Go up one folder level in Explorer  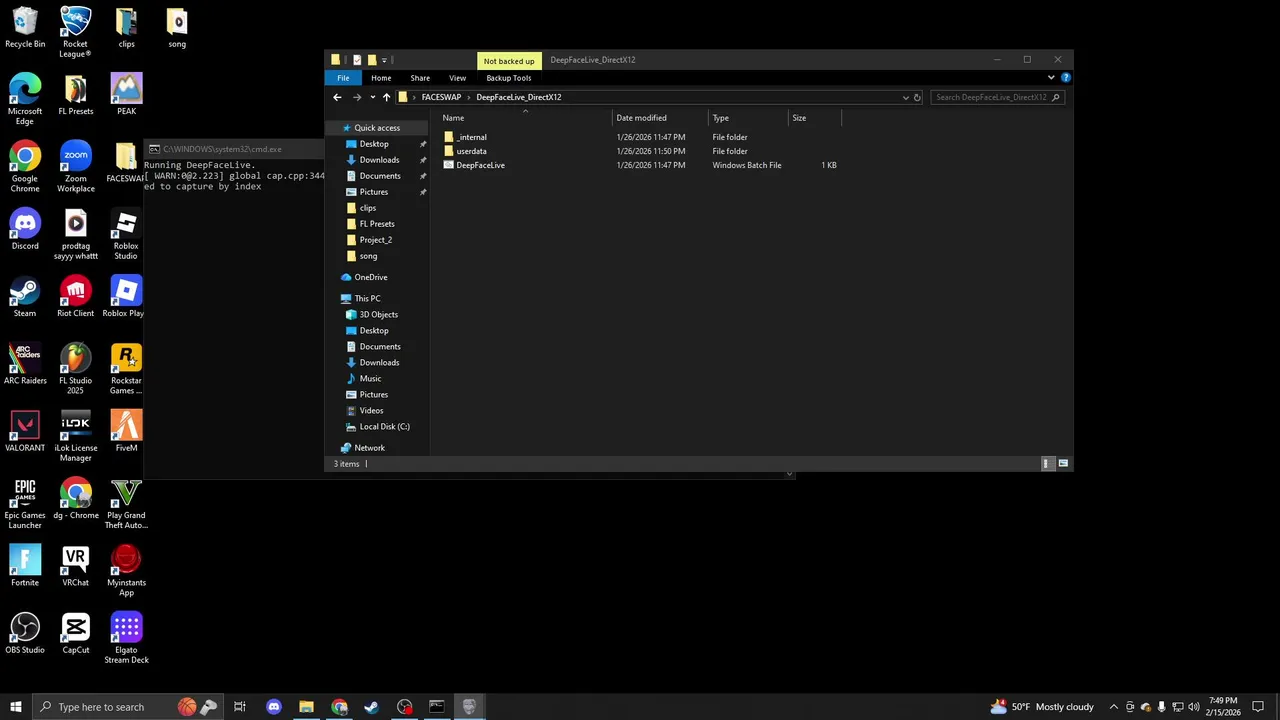386,97
